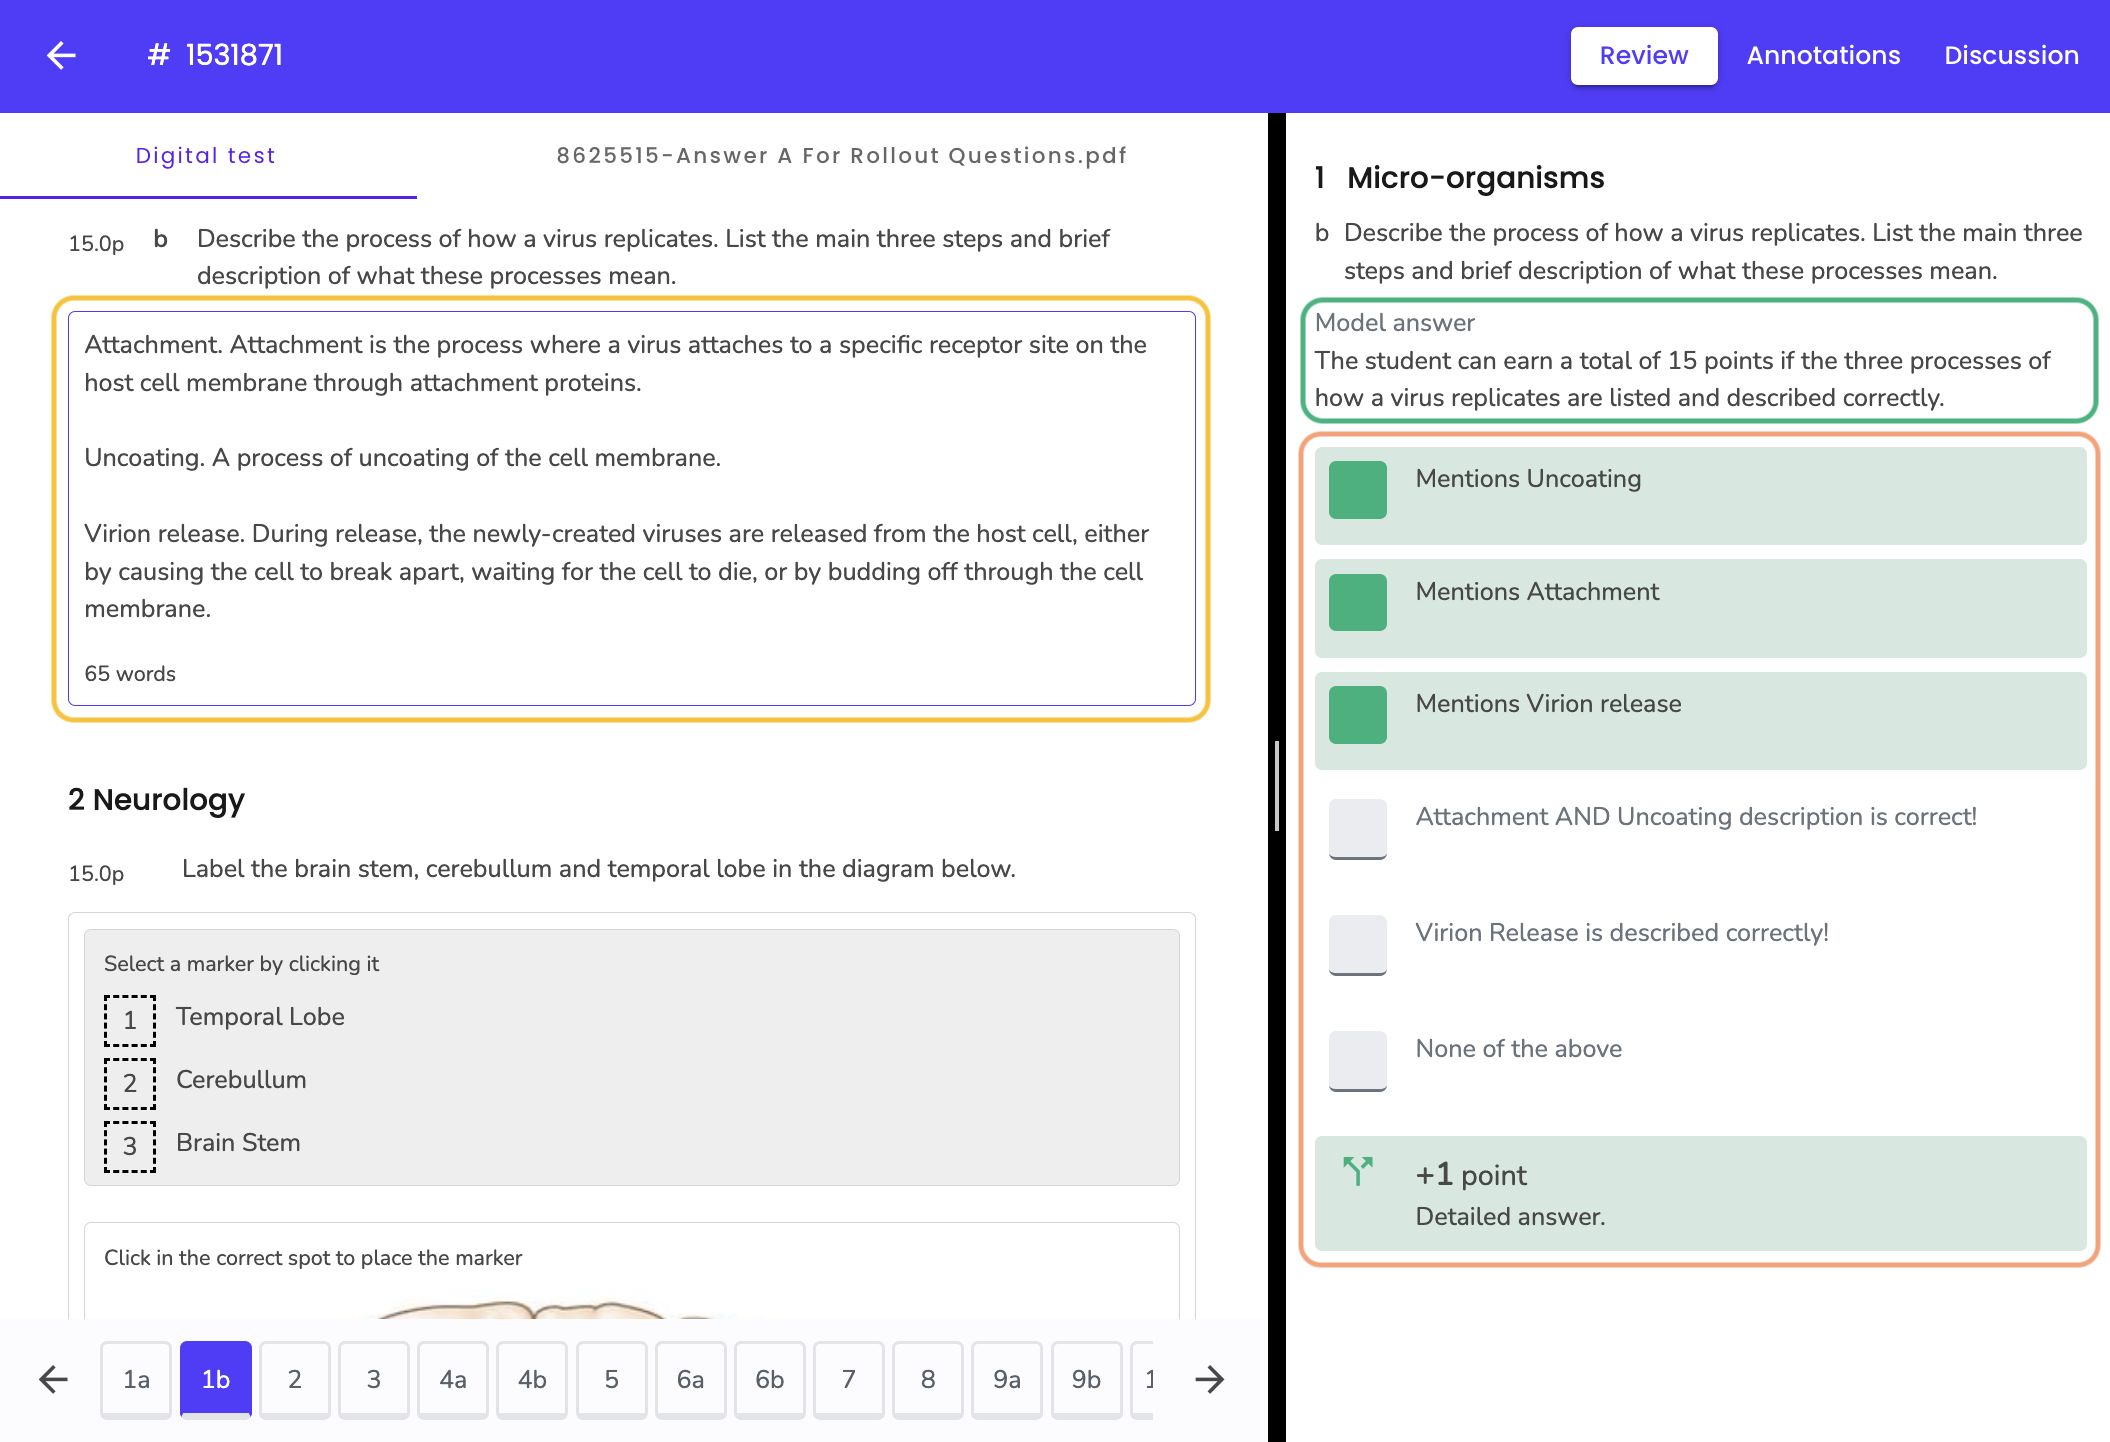Go to question 6b
Screen dimensions: 2110x1442
pos(770,1380)
